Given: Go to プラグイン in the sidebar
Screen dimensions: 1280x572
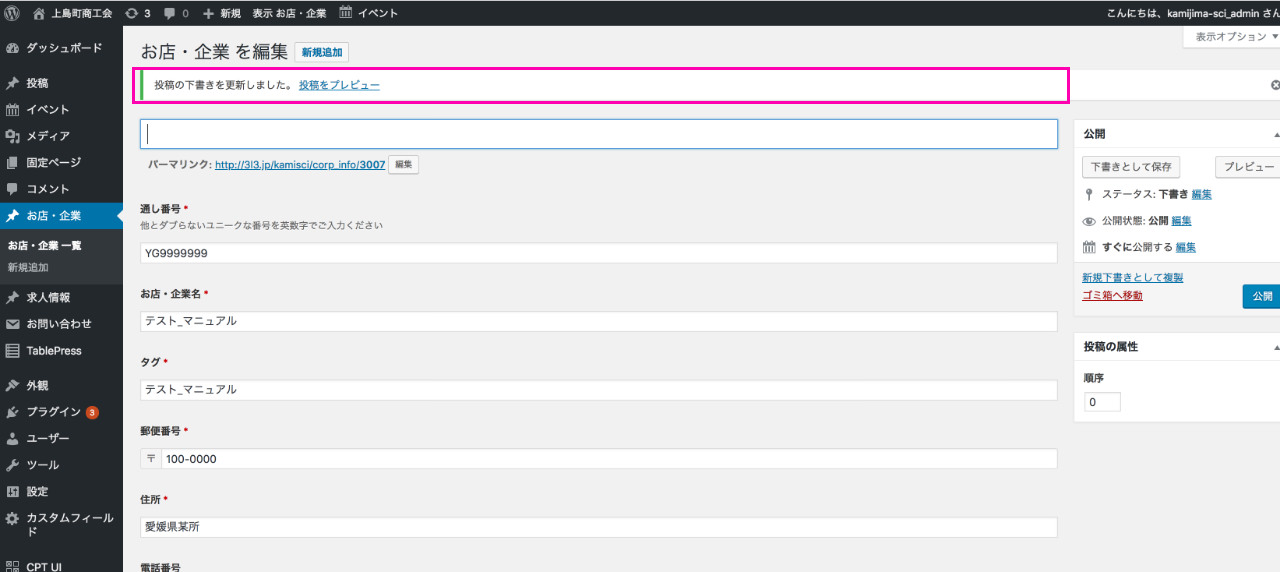Looking at the screenshot, I should (x=53, y=412).
